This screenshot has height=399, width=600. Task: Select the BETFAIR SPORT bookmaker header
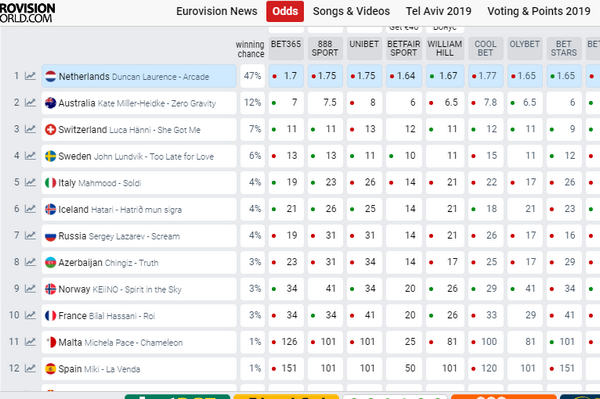click(x=404, y=49)
